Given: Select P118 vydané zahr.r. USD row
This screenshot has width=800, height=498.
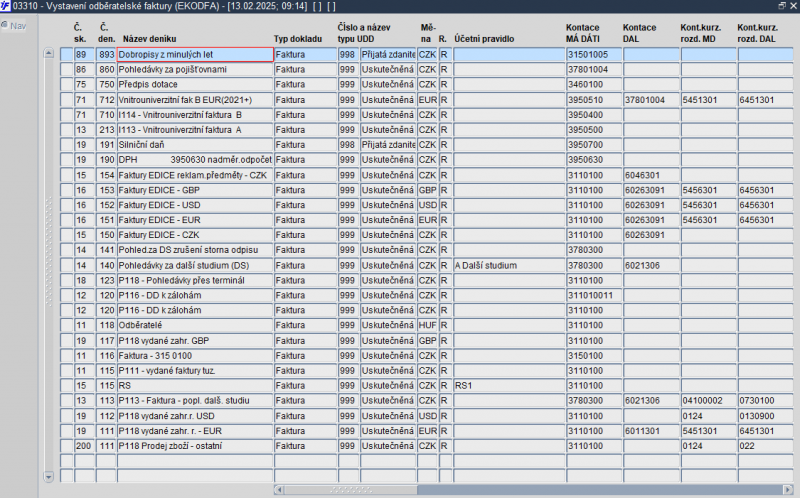Looking at the screenshot, I should click(x=195, y=416).
